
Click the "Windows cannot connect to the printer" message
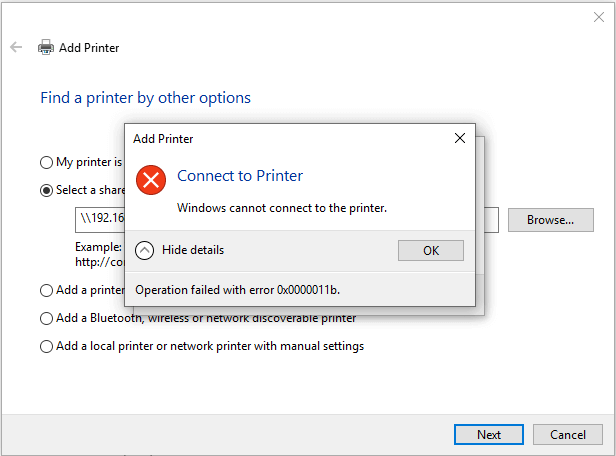tap(281, 208)
